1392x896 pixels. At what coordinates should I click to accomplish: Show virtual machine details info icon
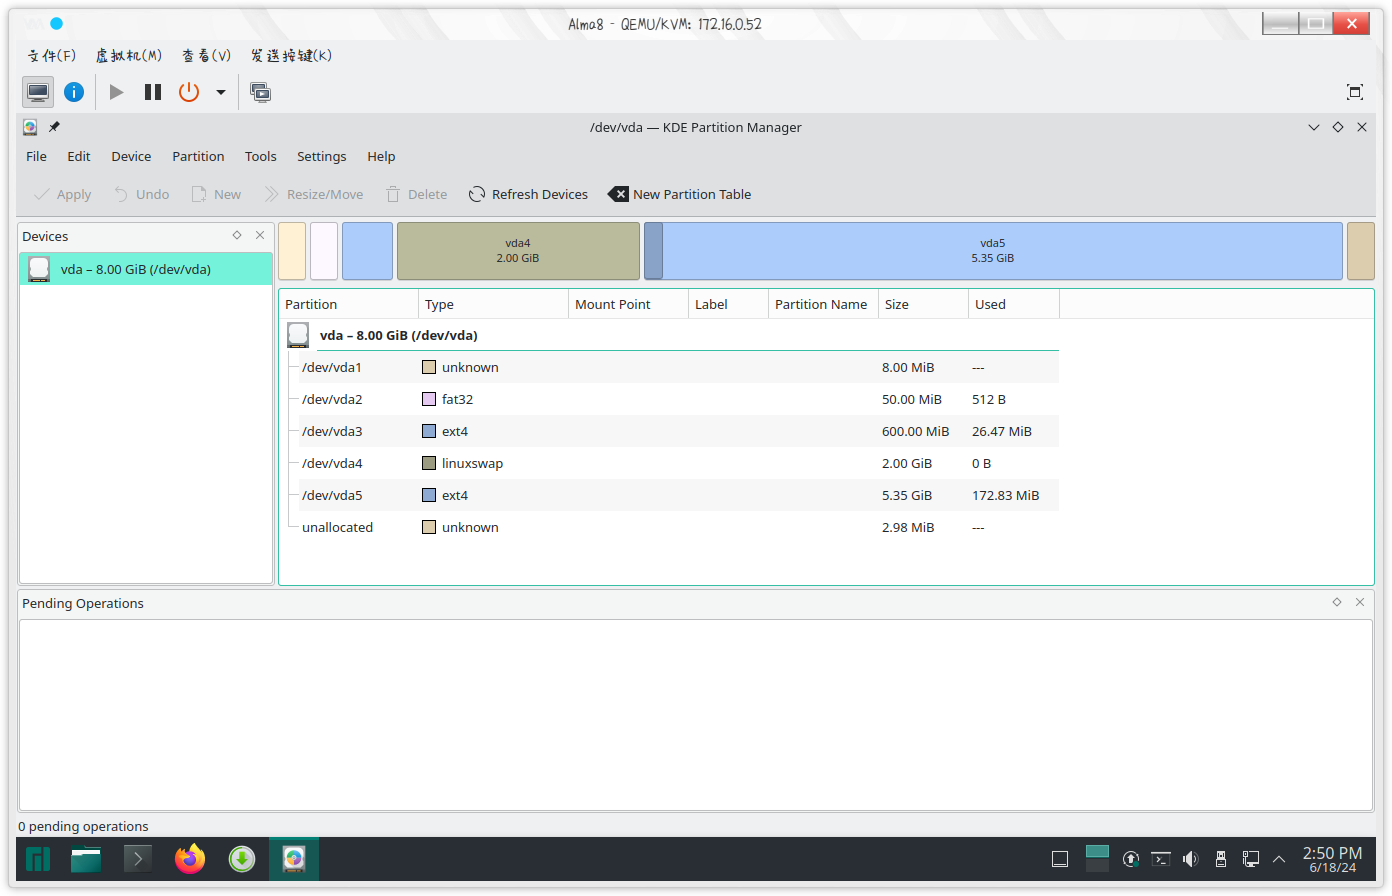(74, 92)
